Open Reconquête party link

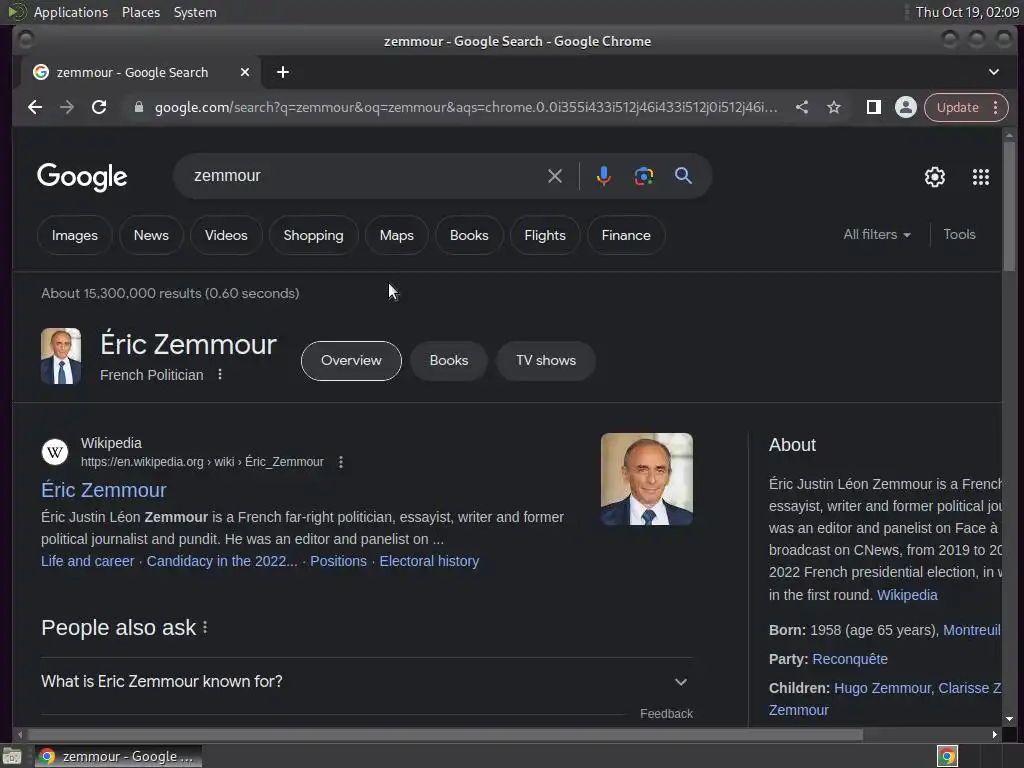coord(850,659)
